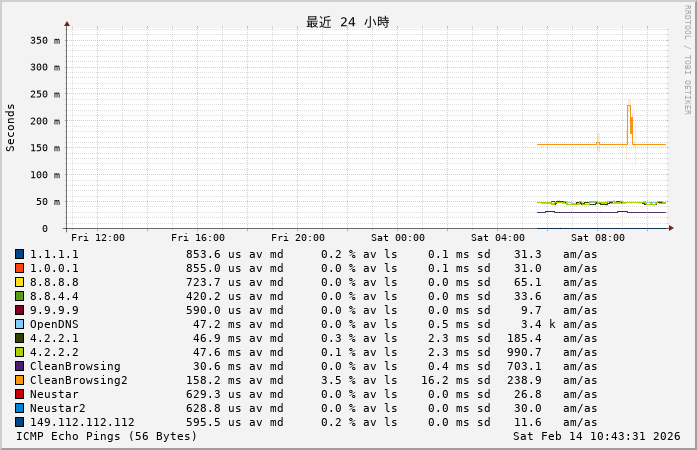This screenshot has width=697, height=450.
Task: Click the Sat 08:00 axis marker
Action: 597,238
